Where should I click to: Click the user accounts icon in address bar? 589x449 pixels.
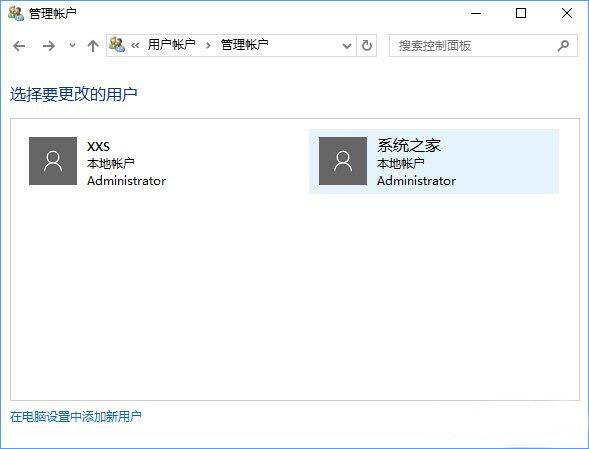coord(117,45)
